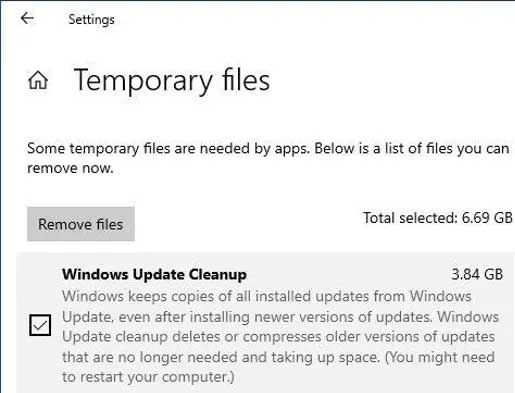Click the 3.84 GB size label

[477, 274]
